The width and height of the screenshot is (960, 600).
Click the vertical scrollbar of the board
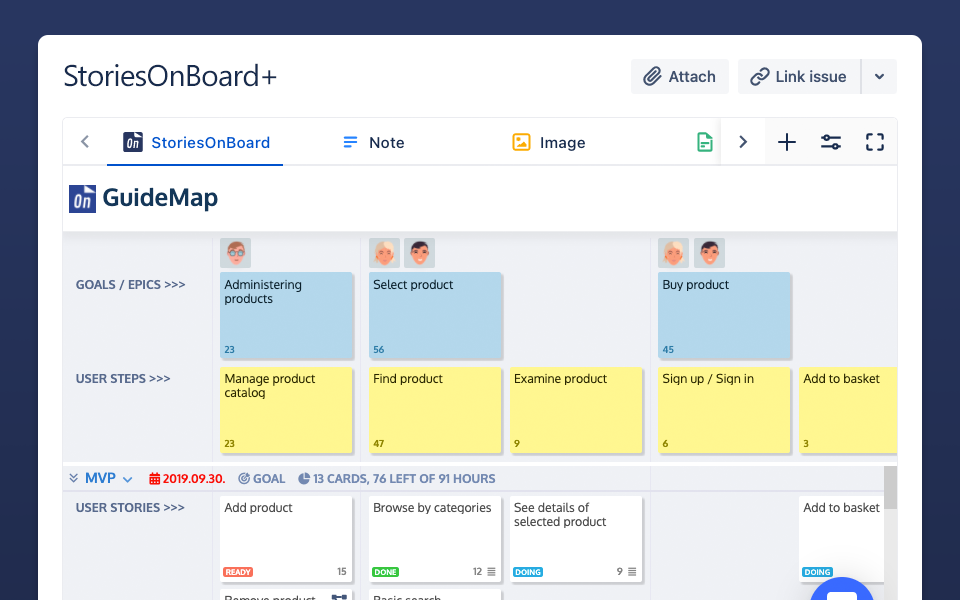click(890, 487)
